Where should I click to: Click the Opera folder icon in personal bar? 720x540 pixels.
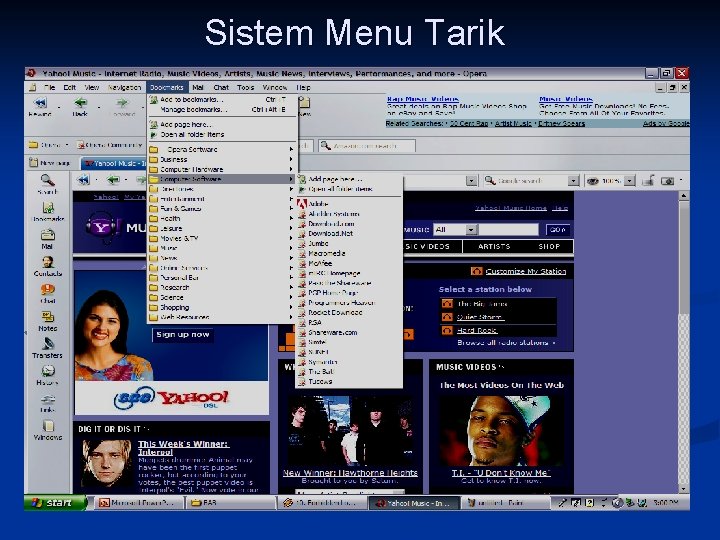[x=33, y=145]
